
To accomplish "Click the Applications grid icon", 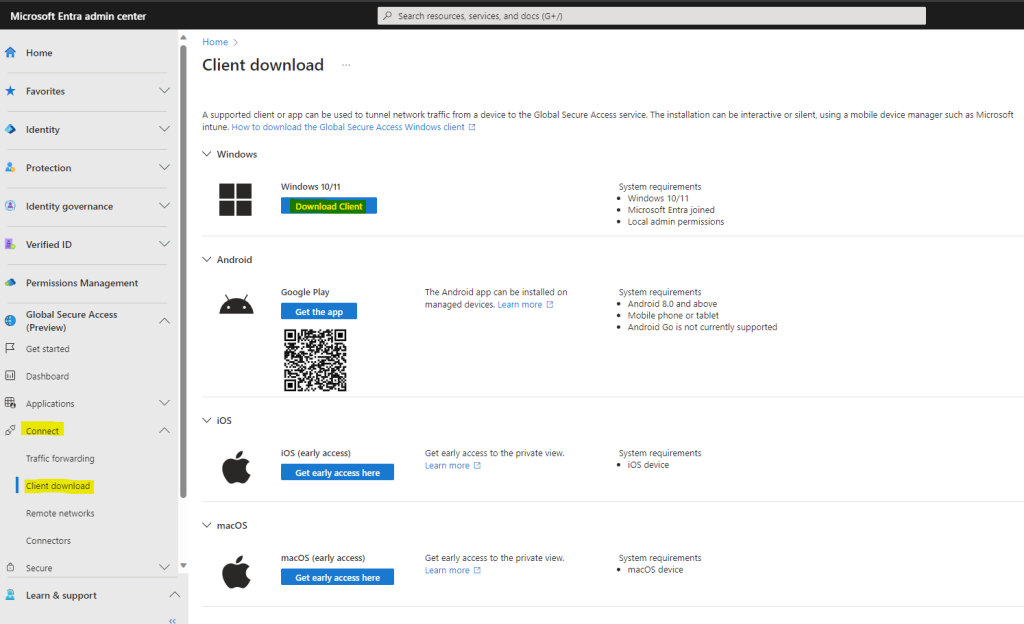I will point(10,403).
